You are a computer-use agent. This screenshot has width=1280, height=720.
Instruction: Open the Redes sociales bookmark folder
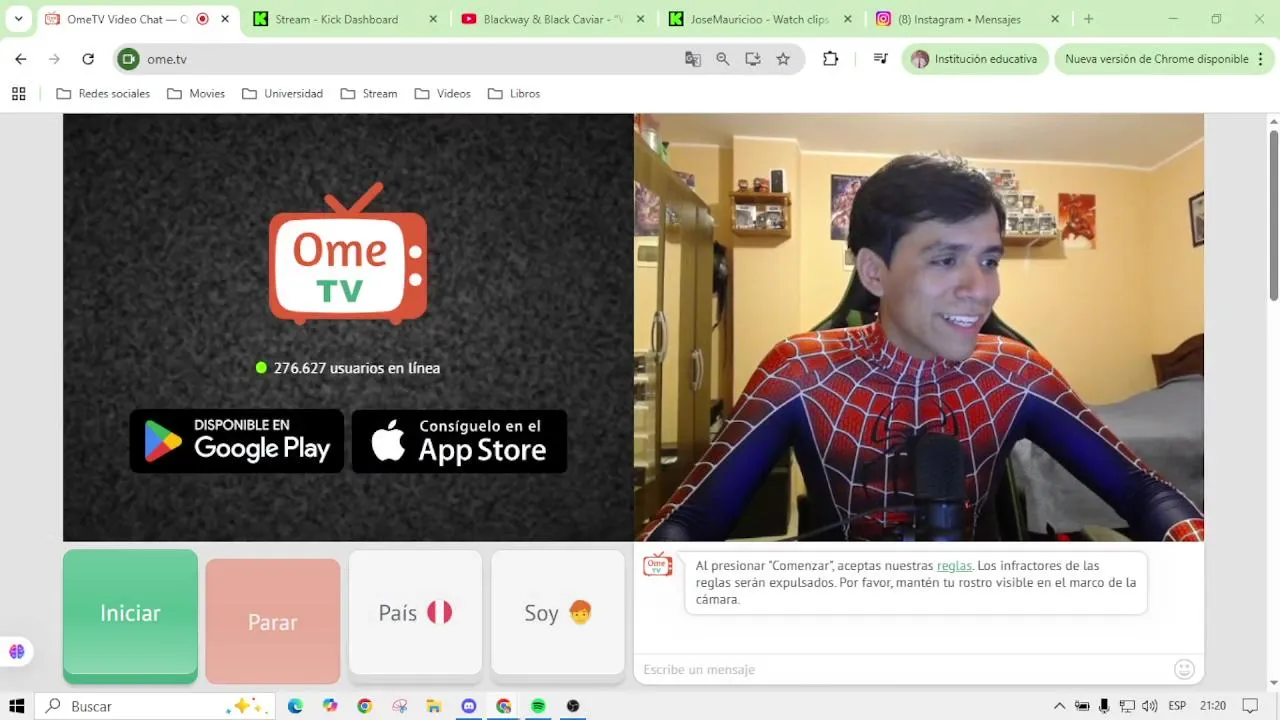pyautogui.click(x=103, y=94)
